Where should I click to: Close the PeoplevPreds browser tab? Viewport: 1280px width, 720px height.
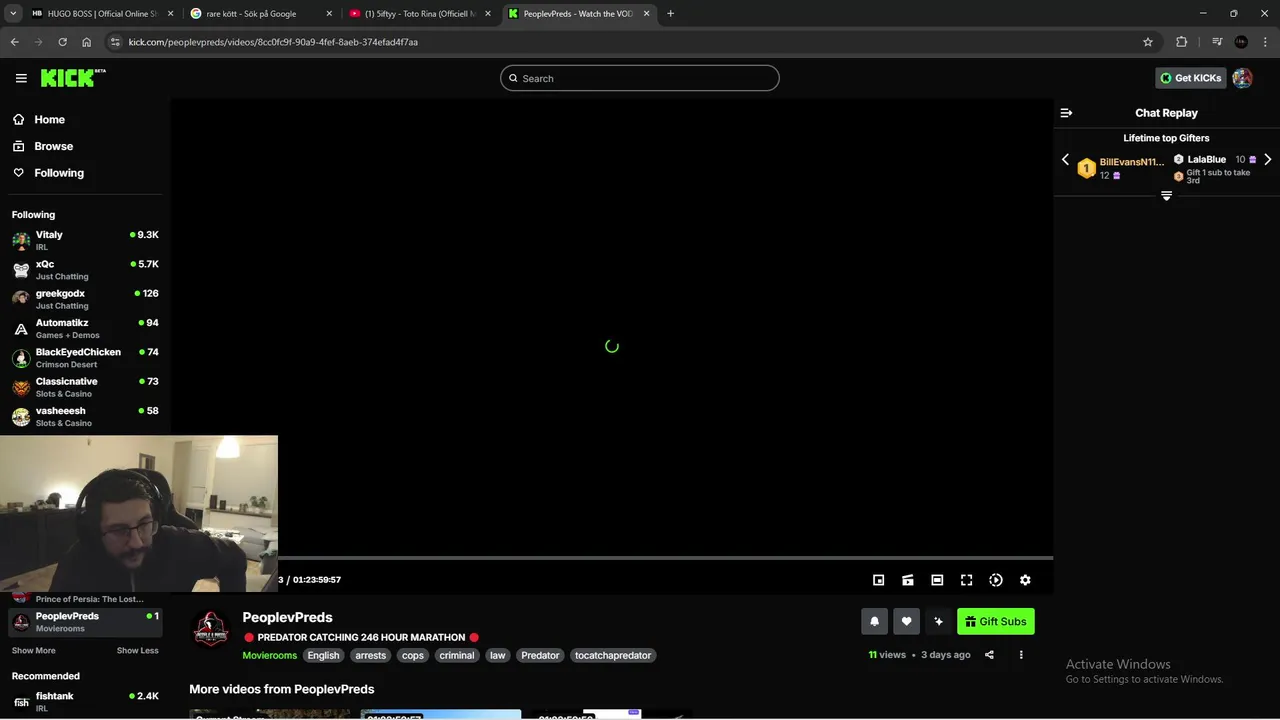(x=646, y=14)
